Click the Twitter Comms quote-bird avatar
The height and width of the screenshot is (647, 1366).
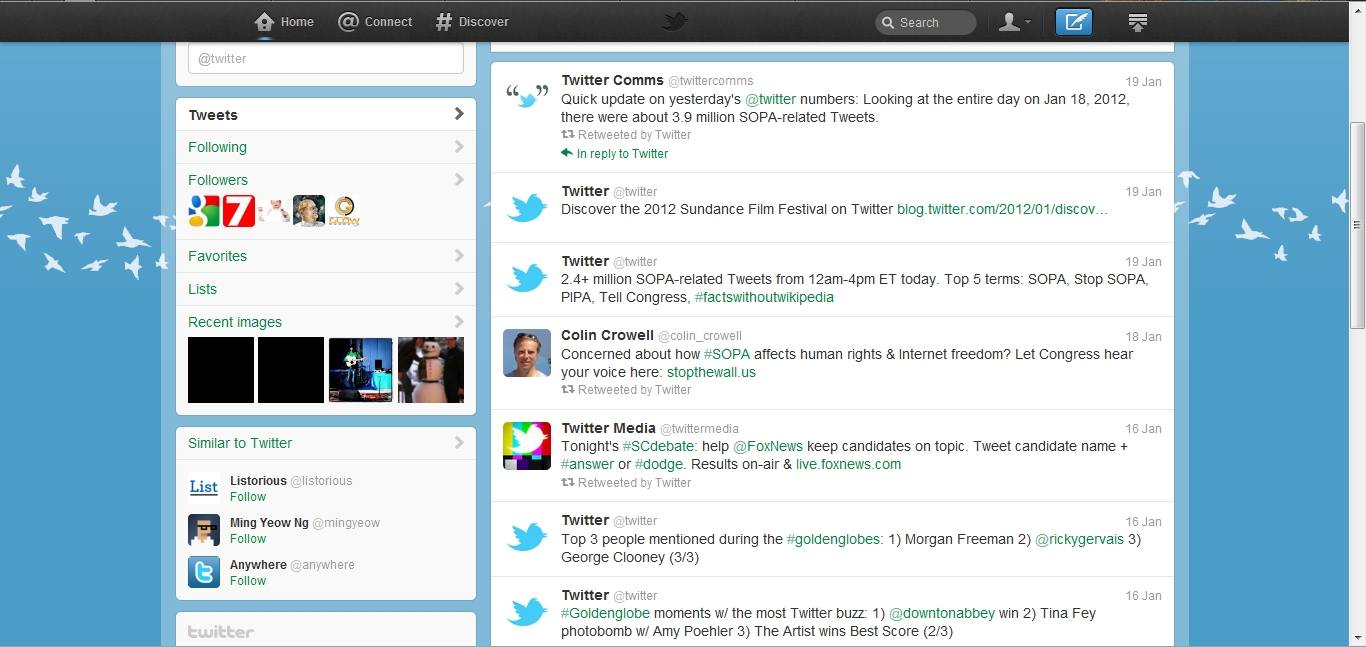[527, 97]
